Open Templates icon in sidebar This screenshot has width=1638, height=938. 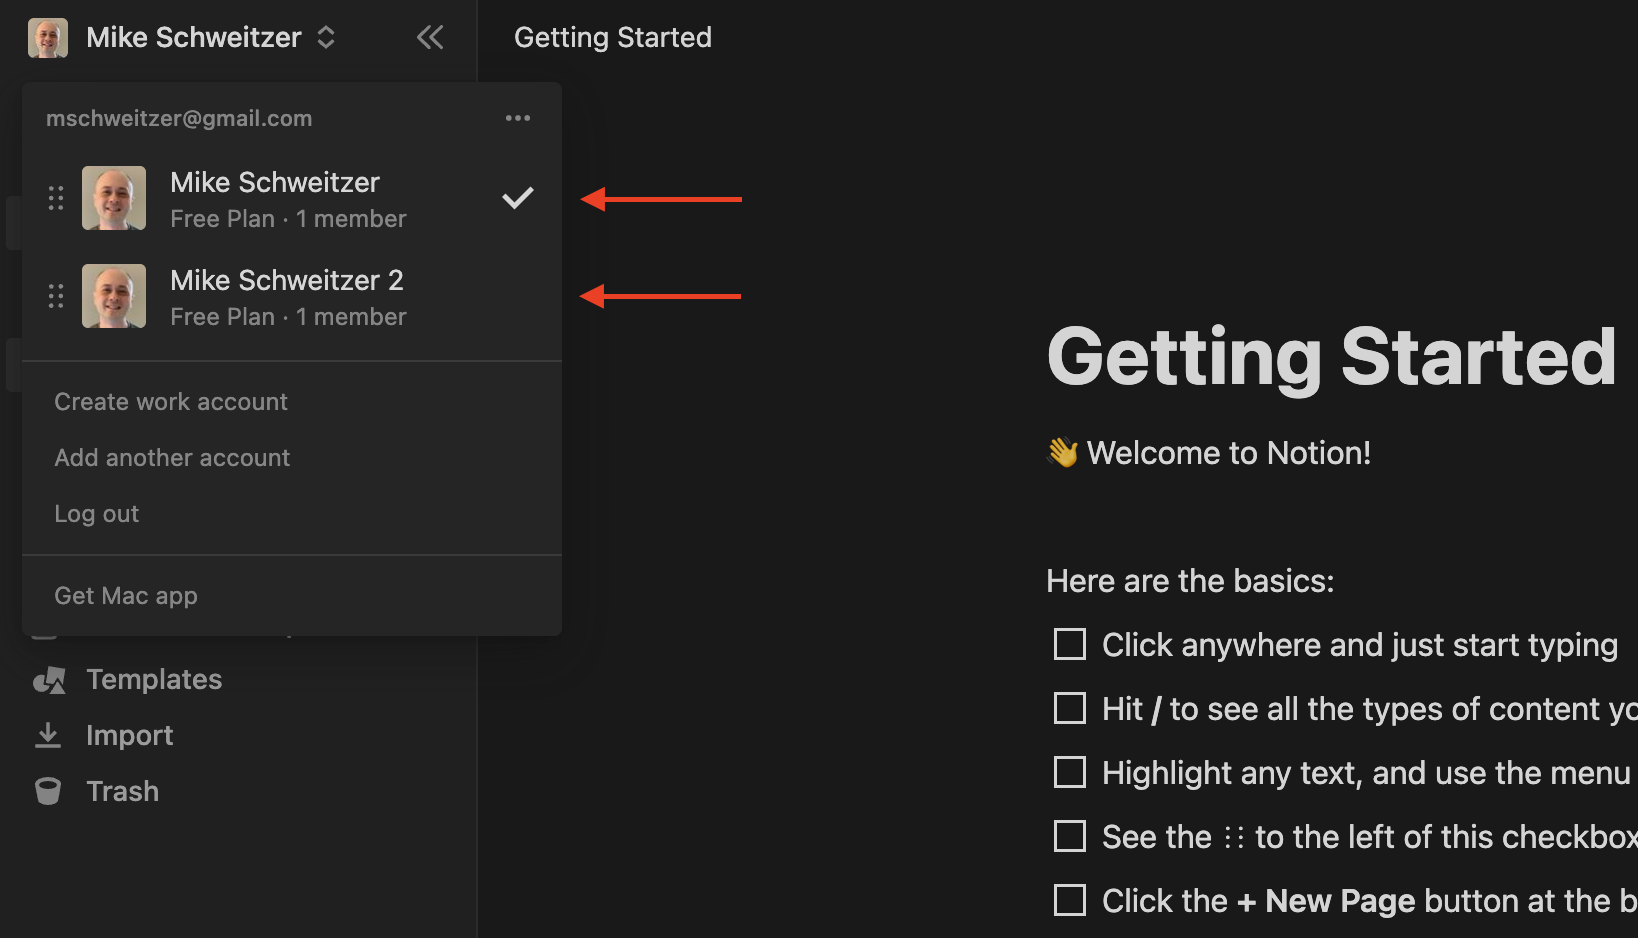coord(49,680)
